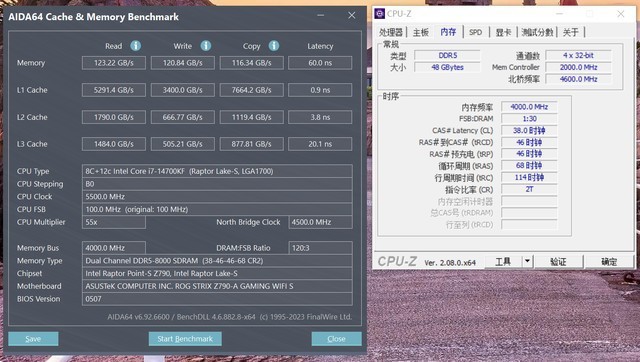640x362 pixels.
Task: Click DRAM:FSB Ratio 120:3 field
Action: coord(320,248)
